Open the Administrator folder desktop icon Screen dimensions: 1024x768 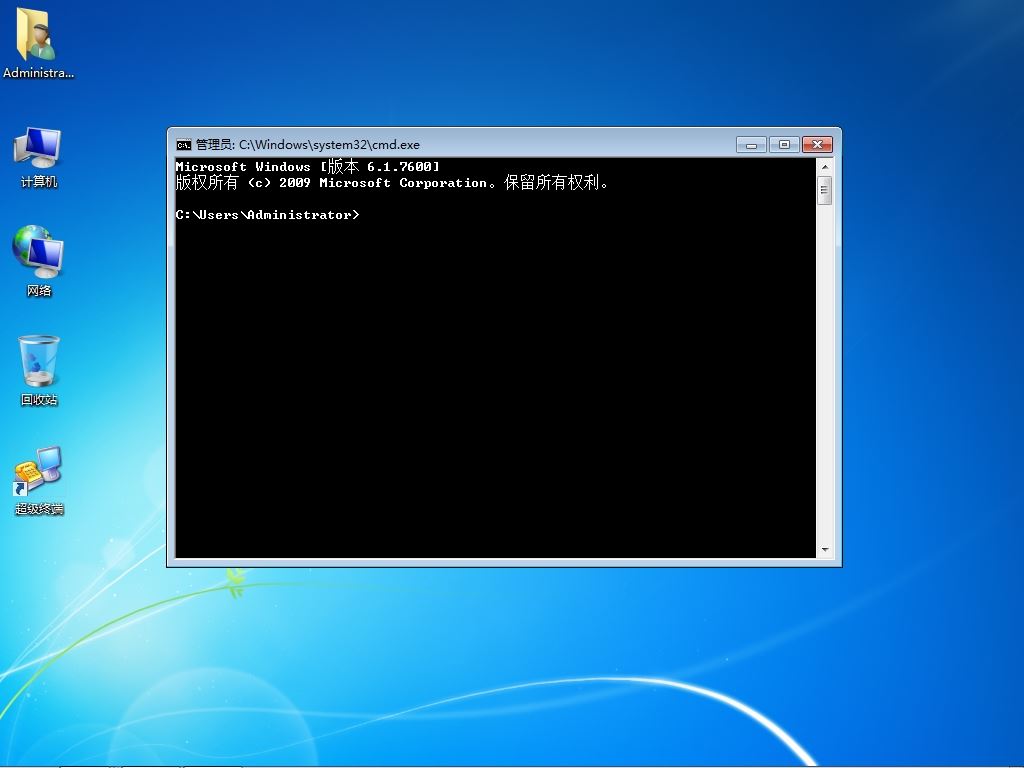tap(38, 43)
